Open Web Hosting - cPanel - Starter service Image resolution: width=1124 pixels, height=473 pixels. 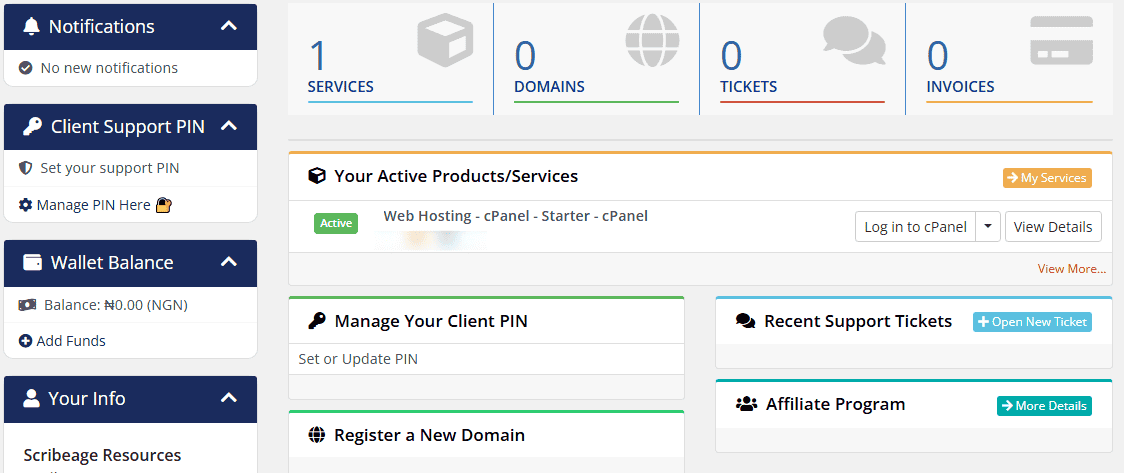pos(515,216)
